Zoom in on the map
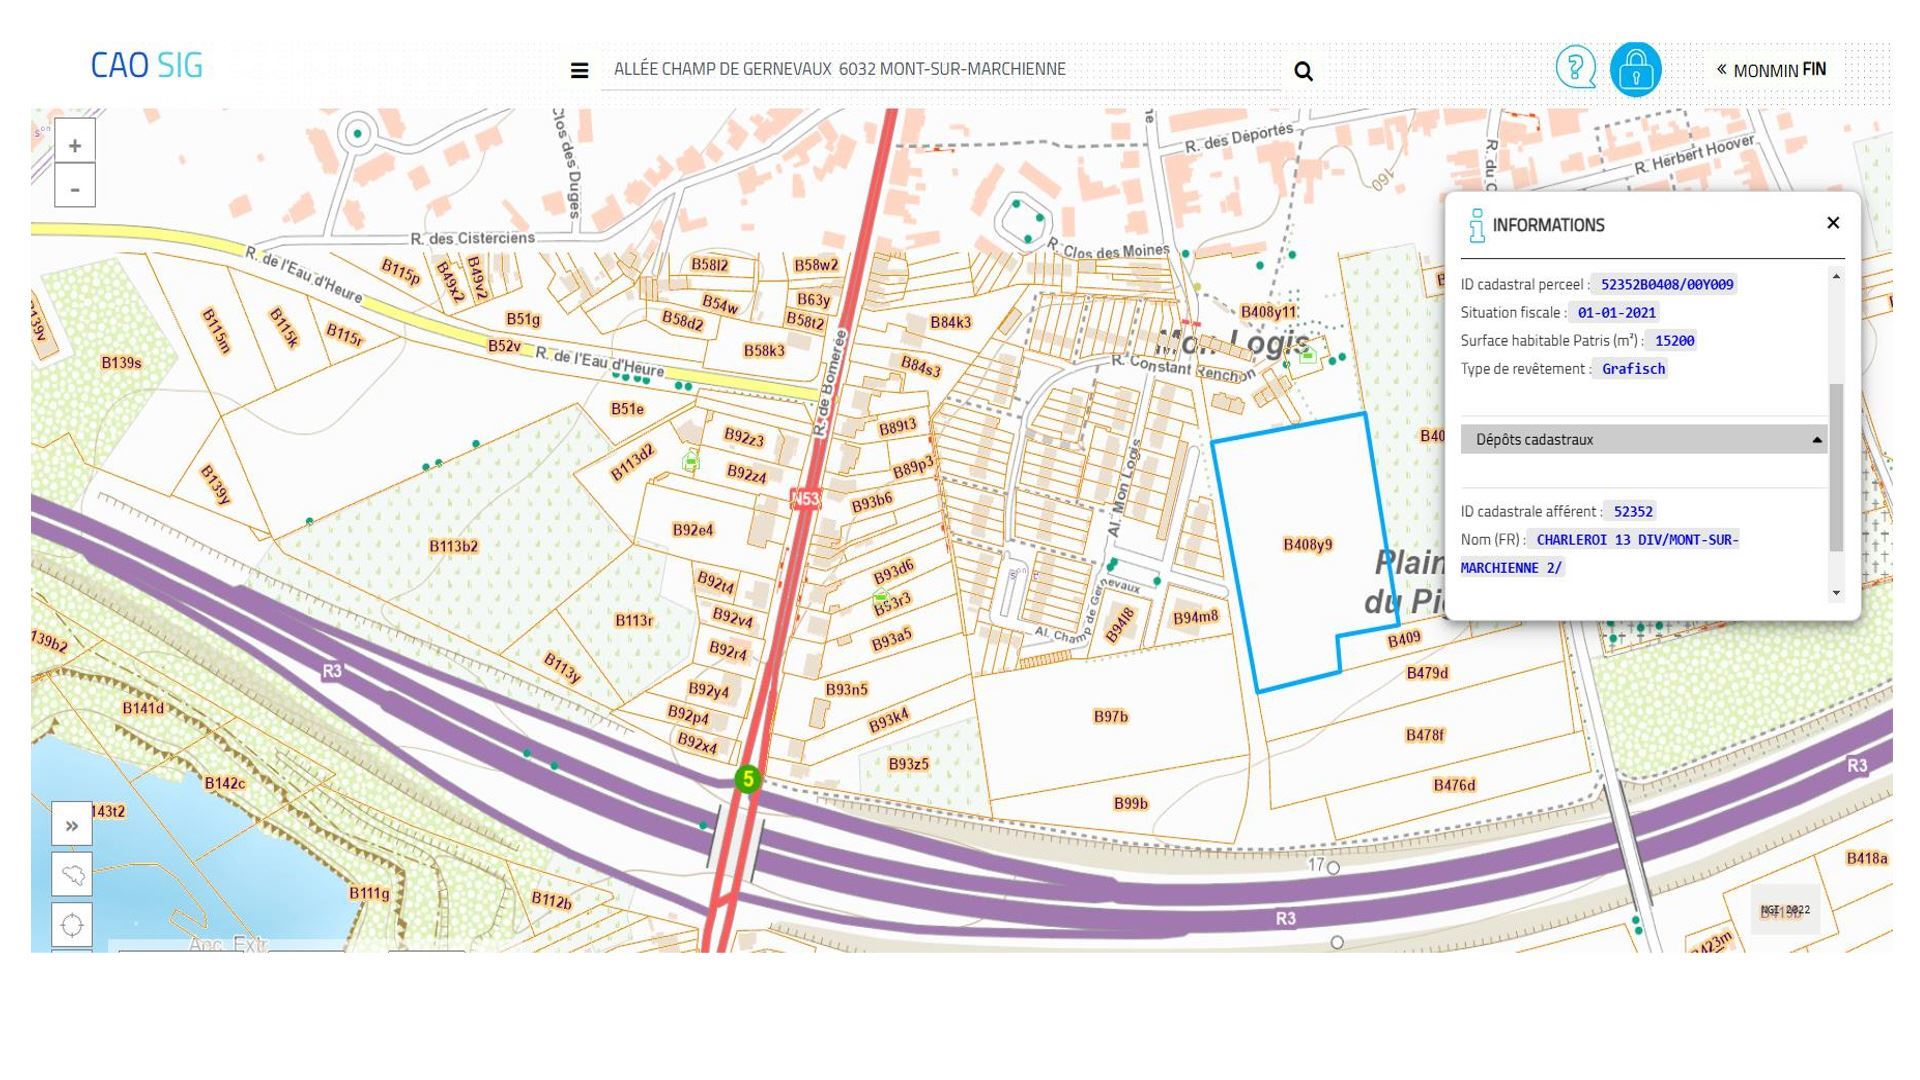This screenshot has height=1080, width=1920. pyautogui.click(x=75, y=146)
